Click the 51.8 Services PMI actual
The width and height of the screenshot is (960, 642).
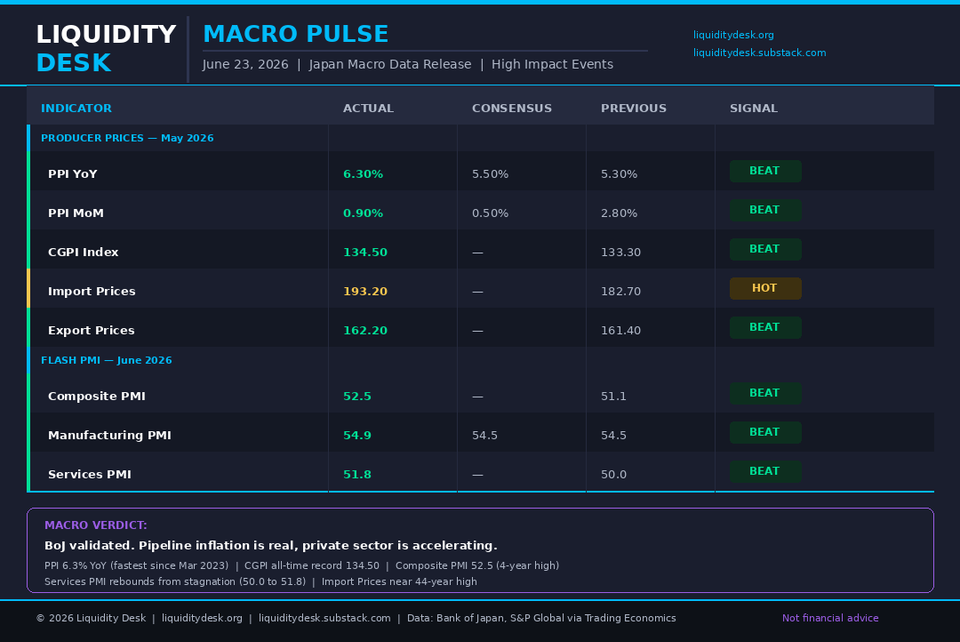pos(357,474)
